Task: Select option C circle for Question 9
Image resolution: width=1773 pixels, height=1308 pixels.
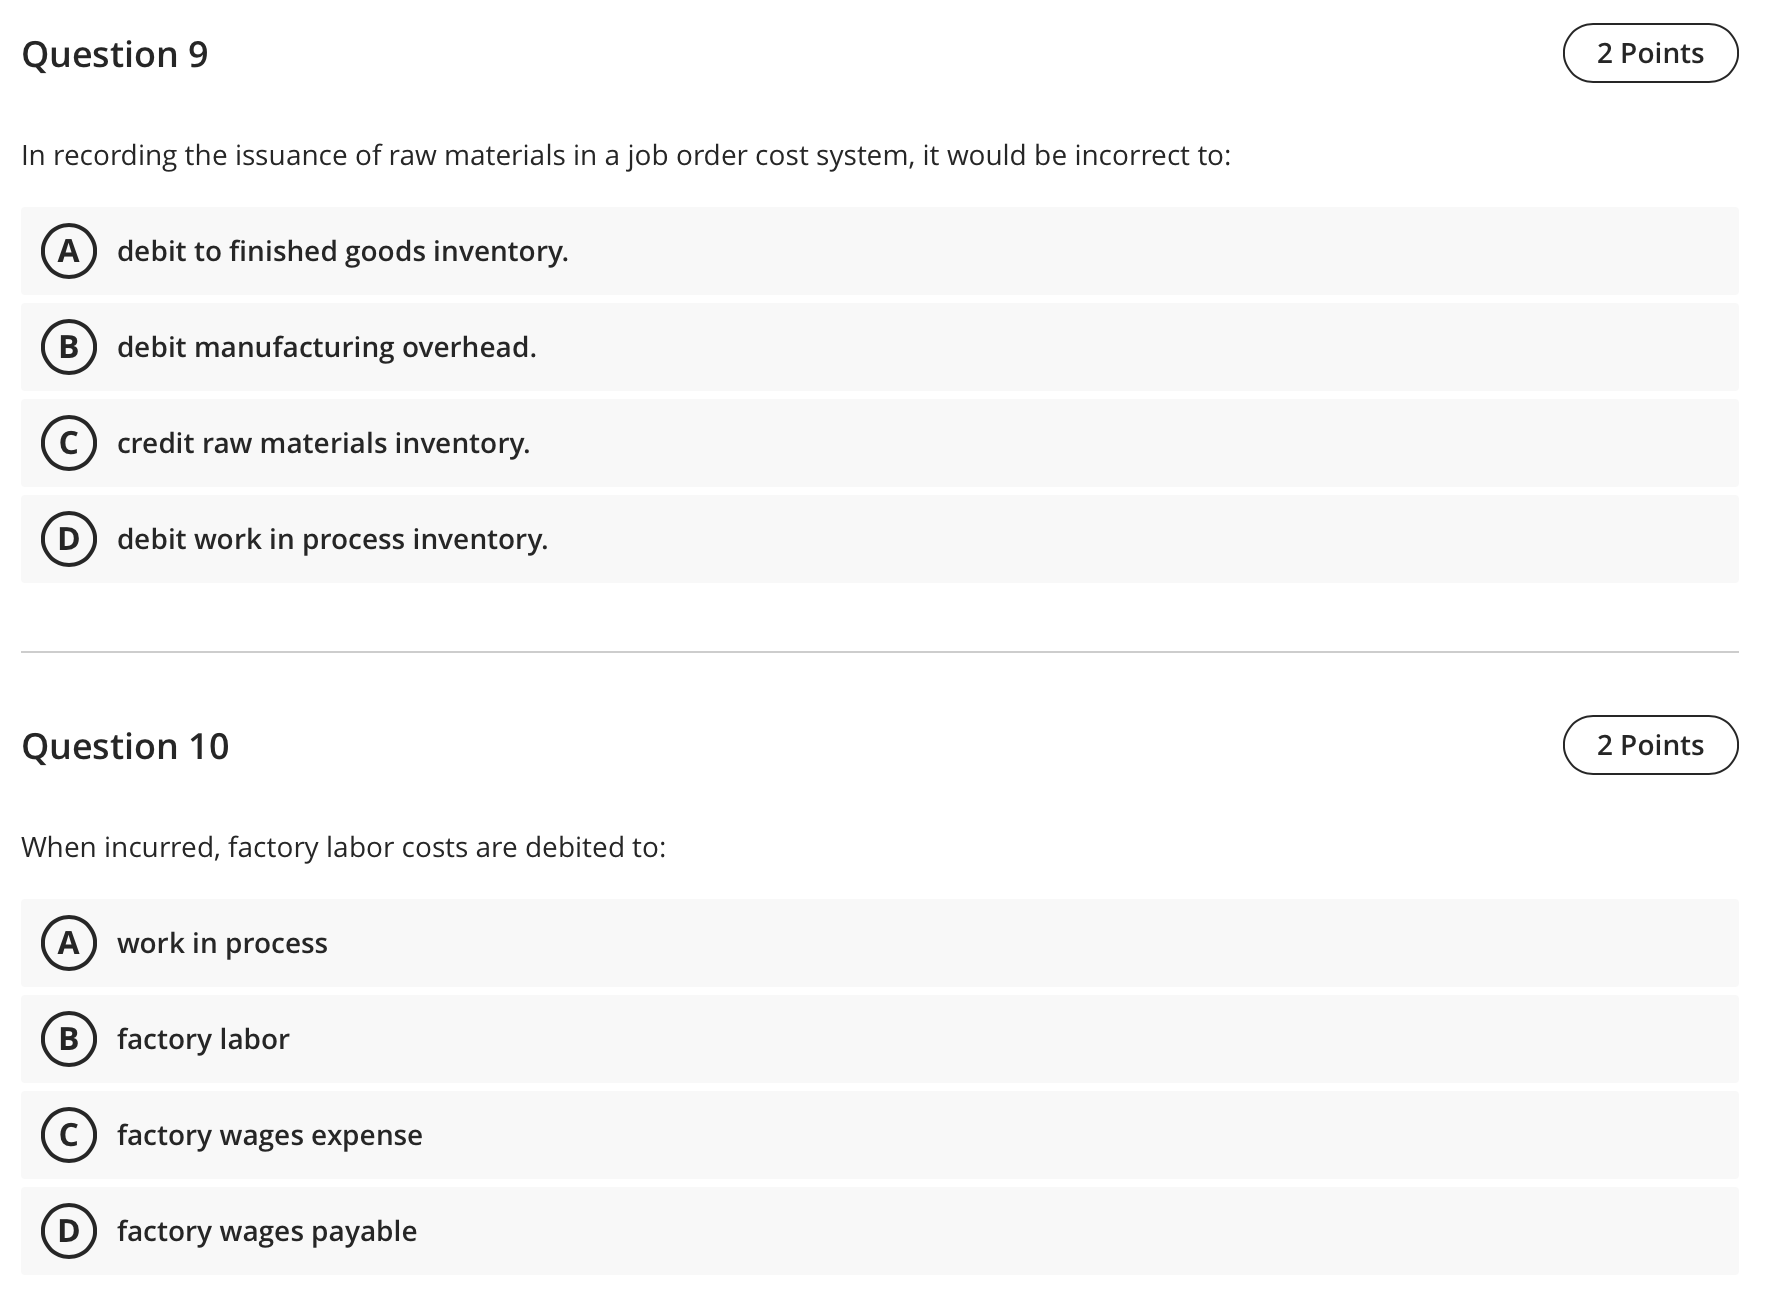Action: 68,443
